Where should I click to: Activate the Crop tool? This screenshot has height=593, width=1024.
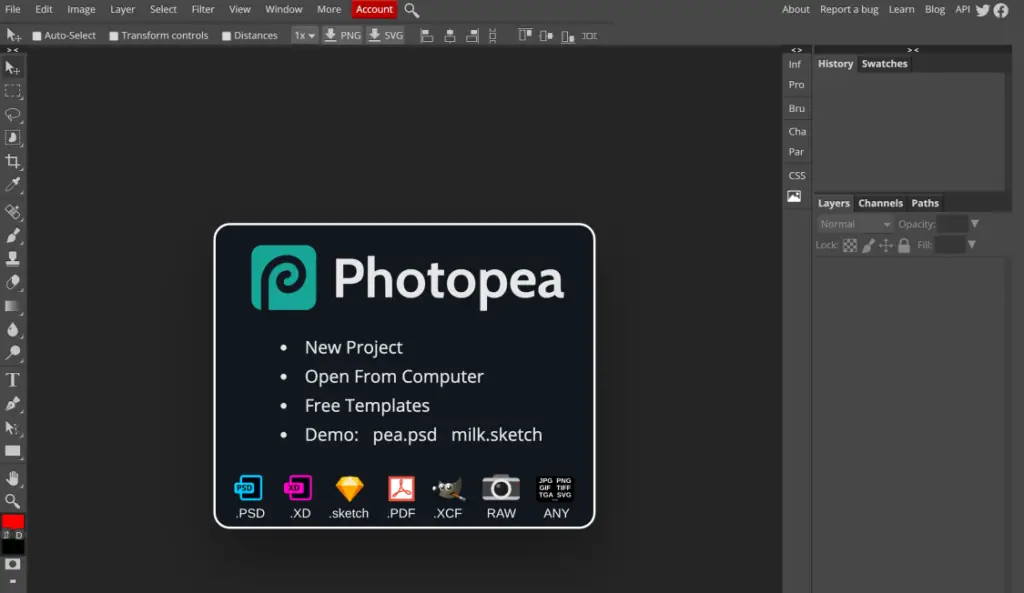pos(12,161)
